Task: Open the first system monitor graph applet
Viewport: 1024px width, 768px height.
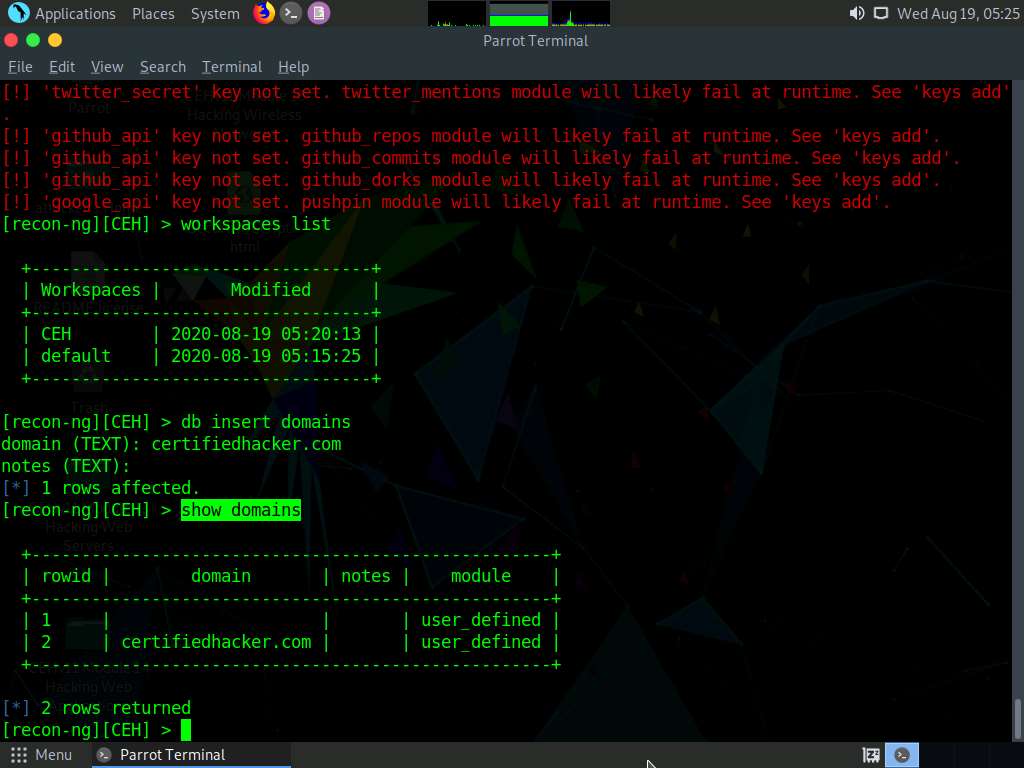Action: (456, 14)
